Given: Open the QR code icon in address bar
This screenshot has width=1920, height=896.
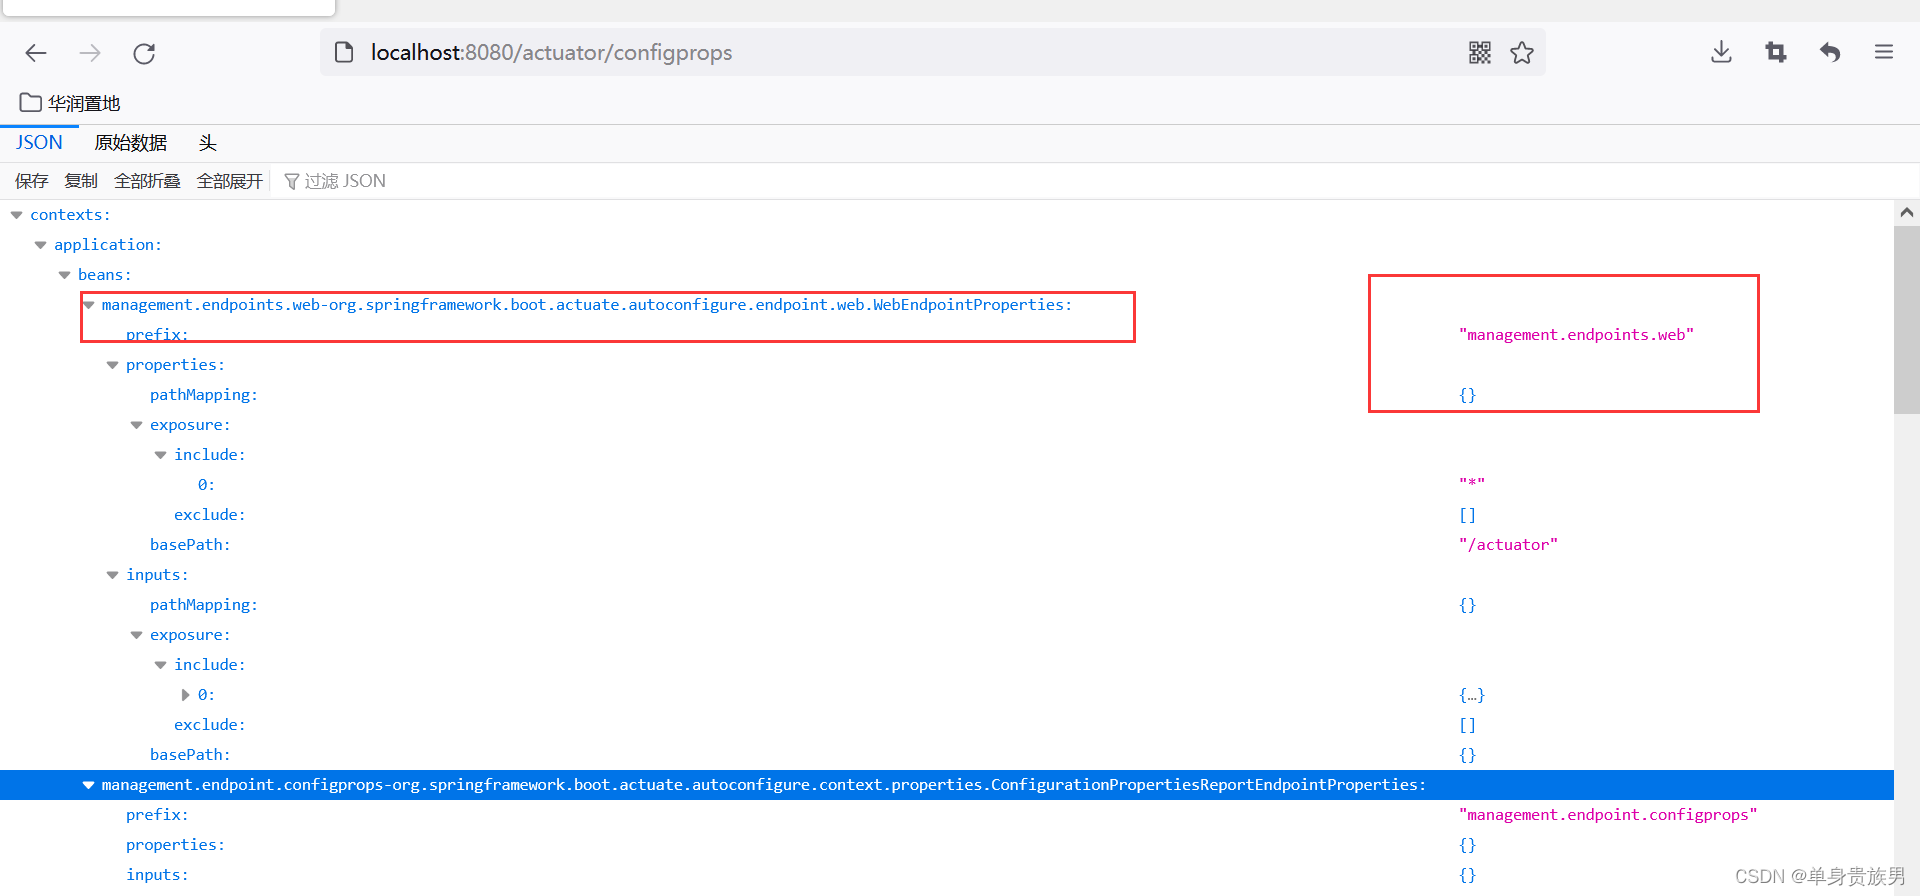Looking at the screenshot, I should point(1480,52).
